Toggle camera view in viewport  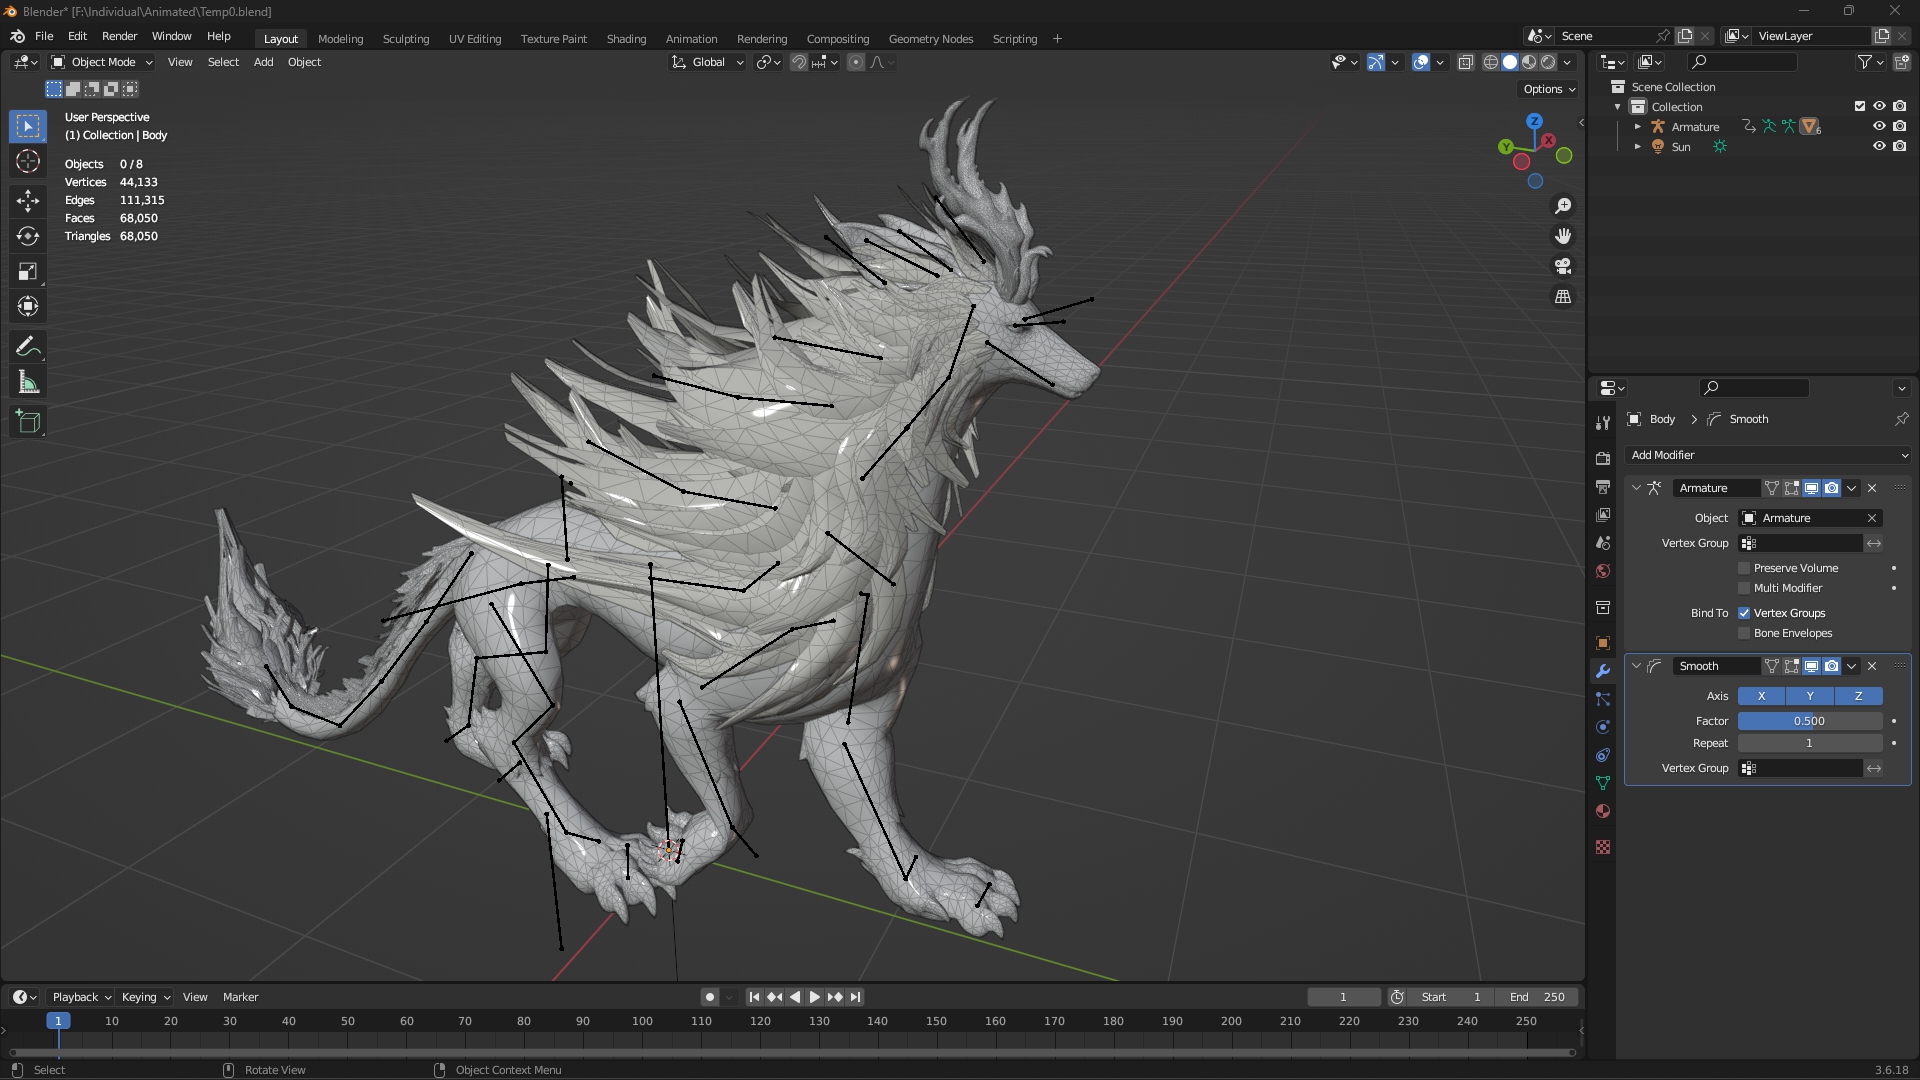[x=1563, y=267]
